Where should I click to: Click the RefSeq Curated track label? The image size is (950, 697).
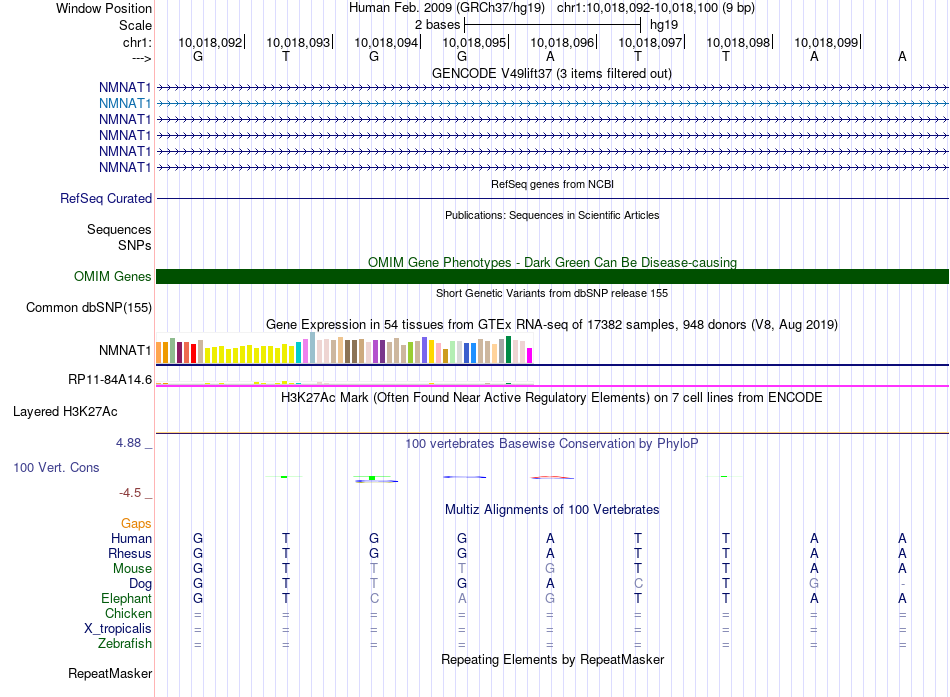click(106, 199)
